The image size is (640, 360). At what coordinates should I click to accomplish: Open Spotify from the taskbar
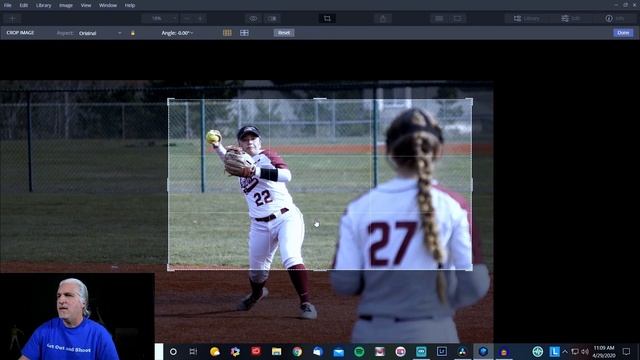click(359, 351)
